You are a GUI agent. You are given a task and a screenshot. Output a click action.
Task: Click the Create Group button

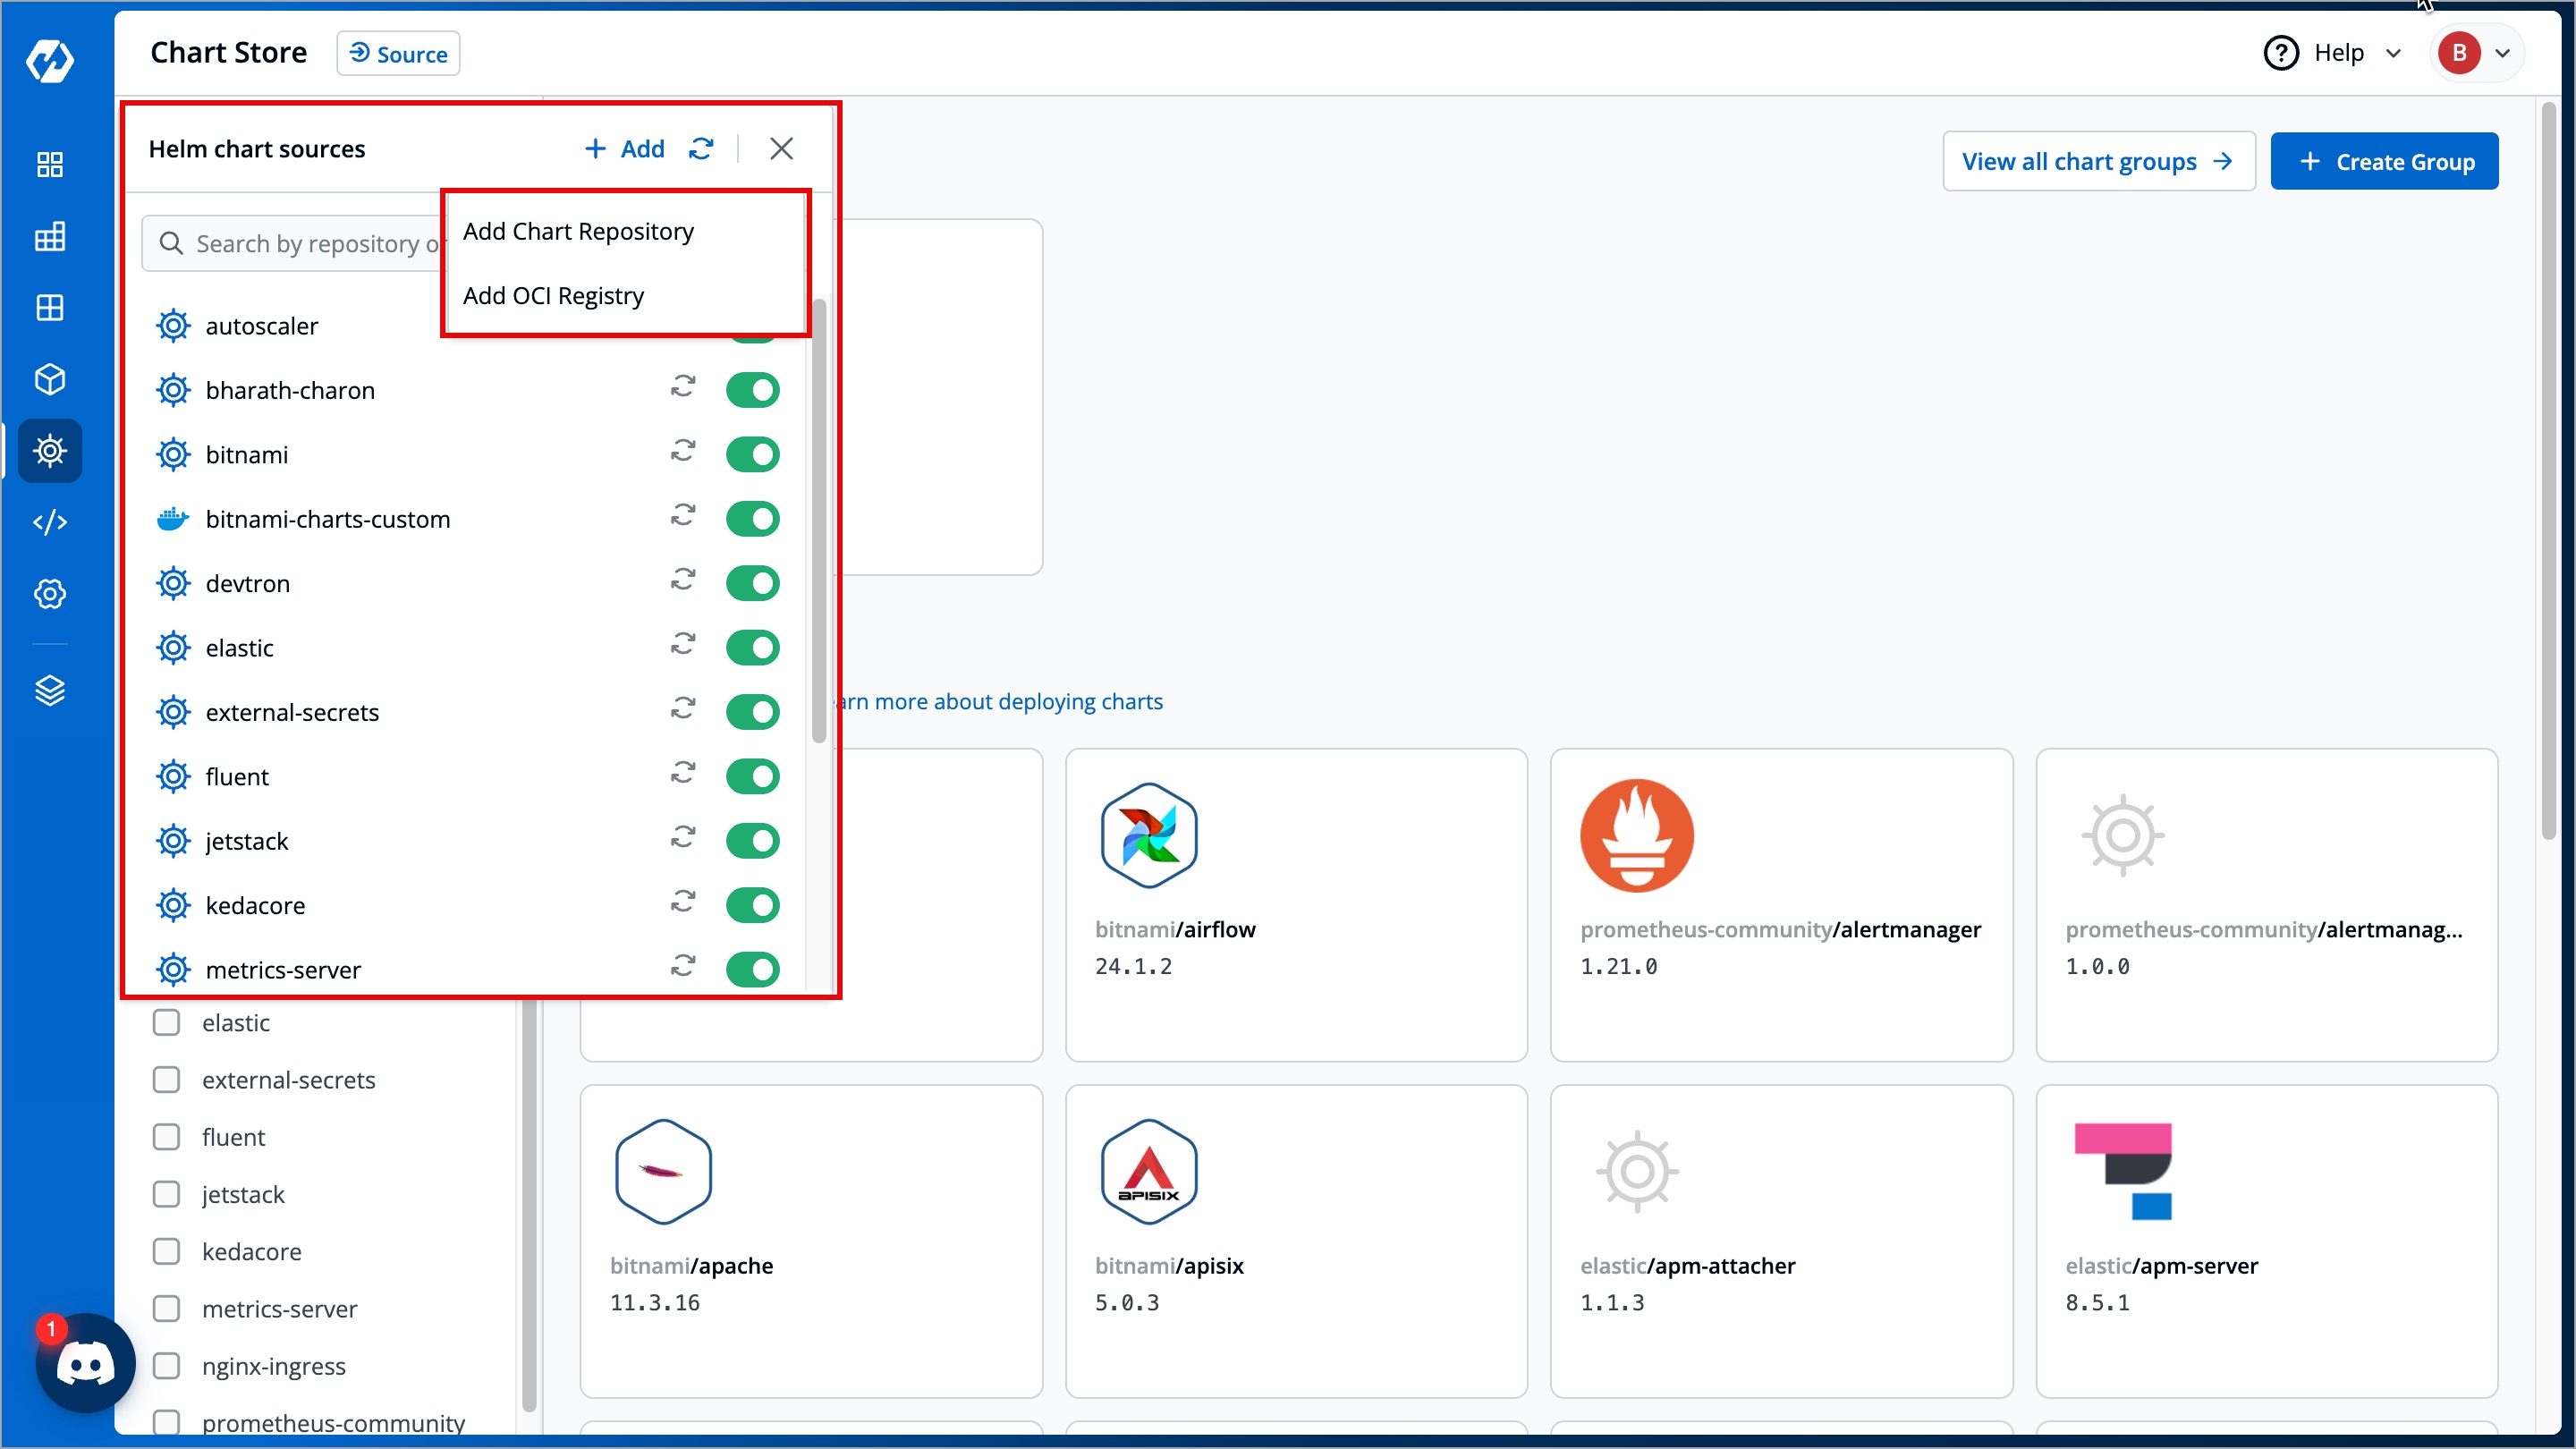2384,161
